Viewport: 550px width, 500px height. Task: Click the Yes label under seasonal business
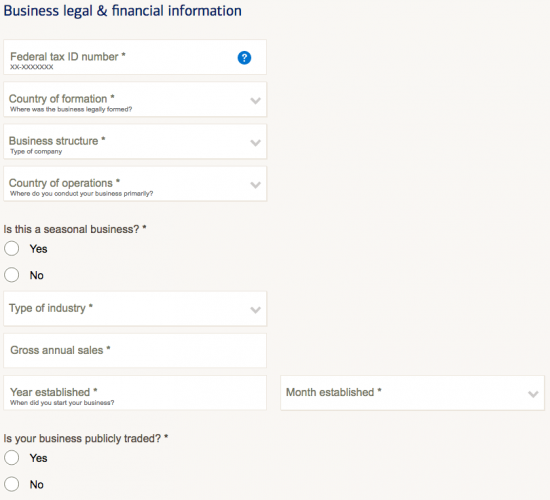[x=38, y=249]
